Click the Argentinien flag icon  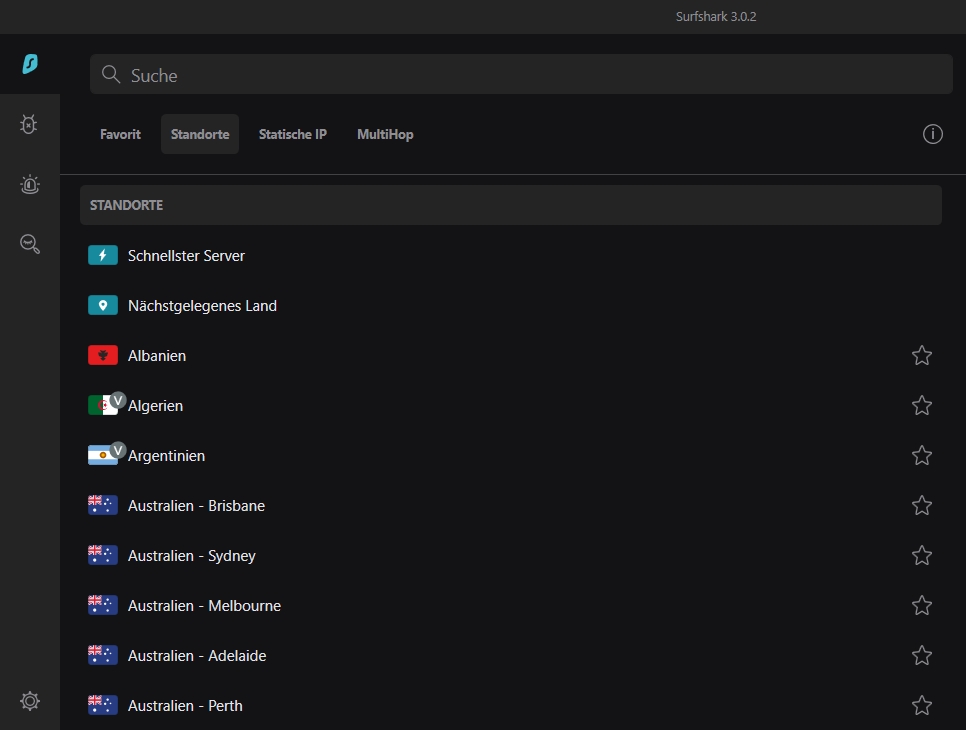tap(102, 455)
